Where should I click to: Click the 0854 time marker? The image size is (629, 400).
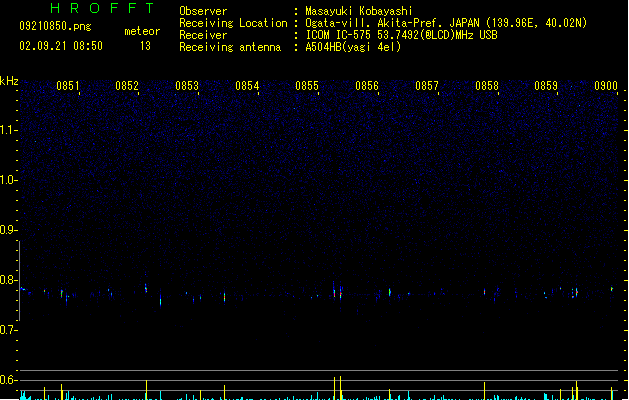(x=247, y=86)
